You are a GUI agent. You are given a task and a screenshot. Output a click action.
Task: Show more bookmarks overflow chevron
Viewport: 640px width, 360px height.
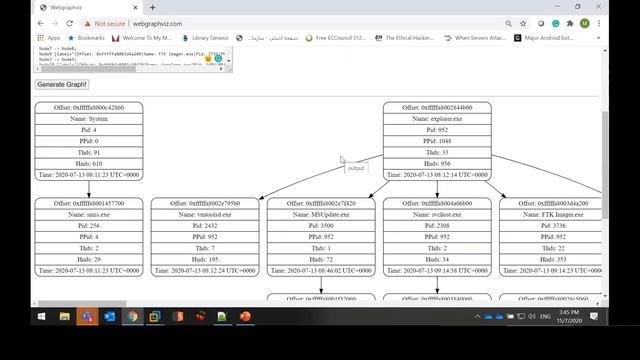pos(598,38)
